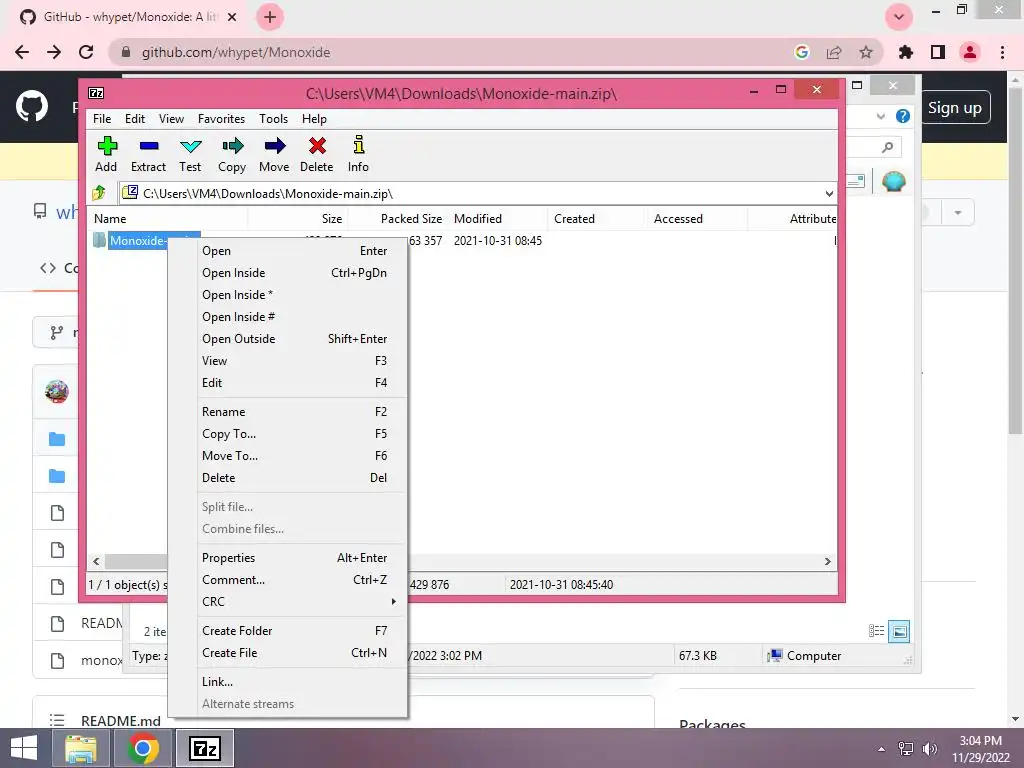Click the Copy toolbar icon
The image size is (1024, 768).
[232, 146]
